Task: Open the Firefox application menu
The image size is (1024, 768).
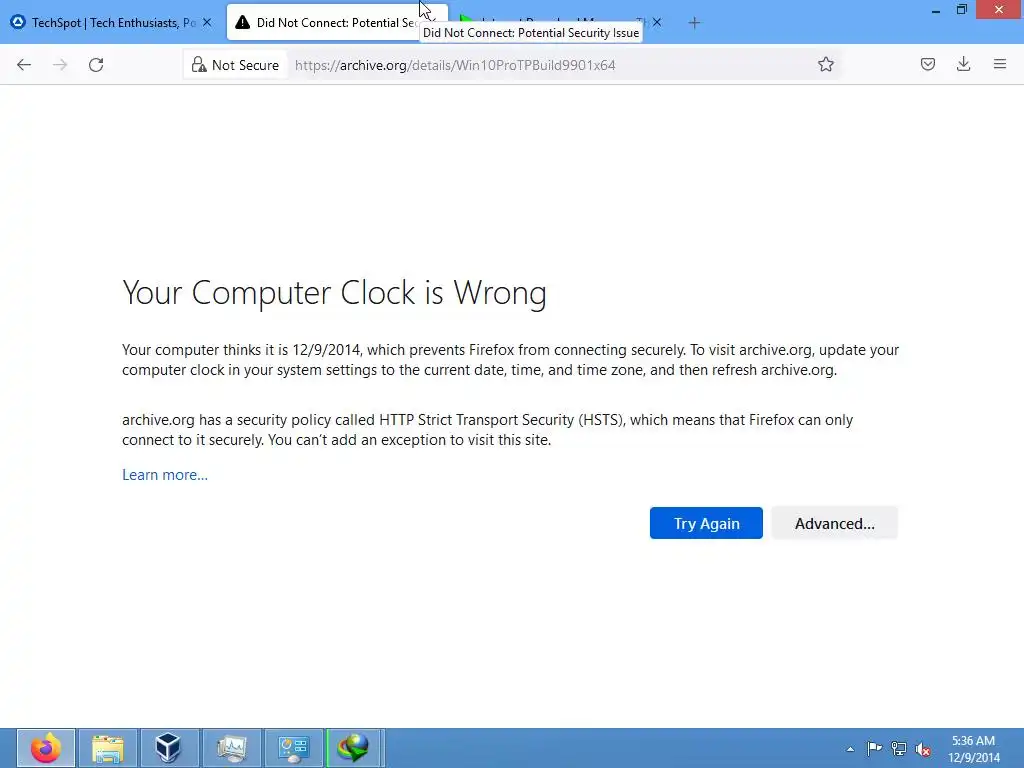Action: 999,64
